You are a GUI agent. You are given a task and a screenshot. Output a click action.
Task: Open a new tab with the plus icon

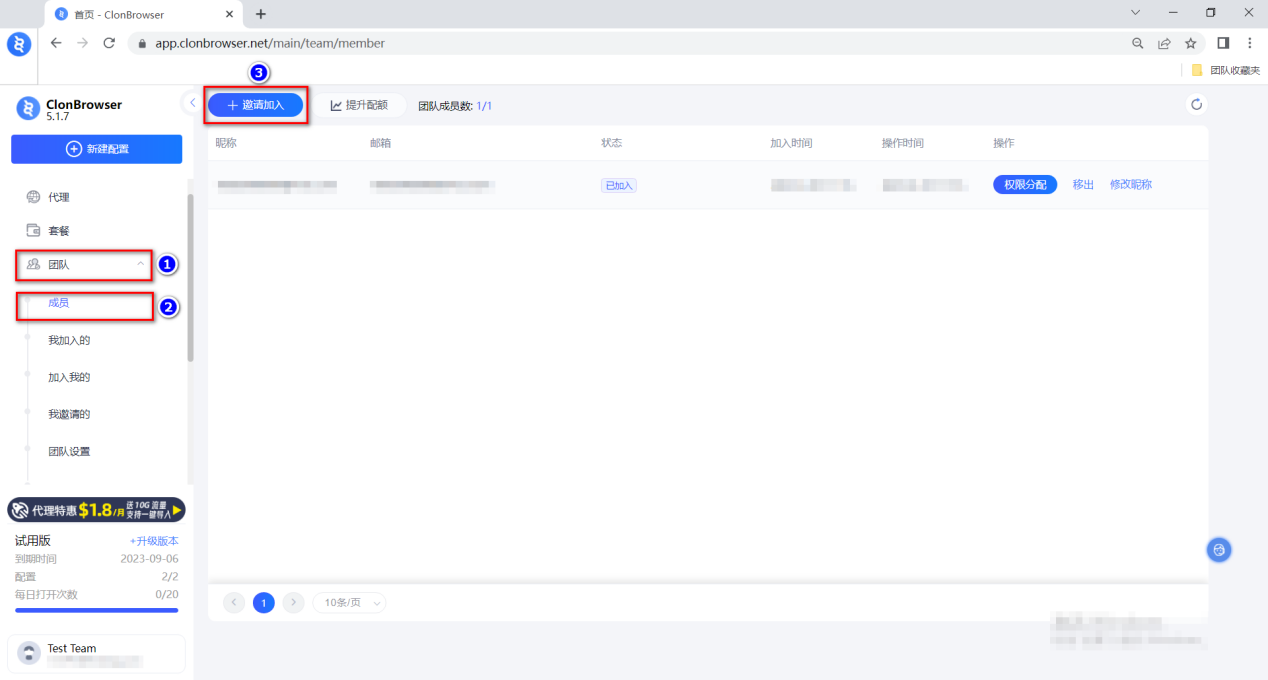coord(261,14)
